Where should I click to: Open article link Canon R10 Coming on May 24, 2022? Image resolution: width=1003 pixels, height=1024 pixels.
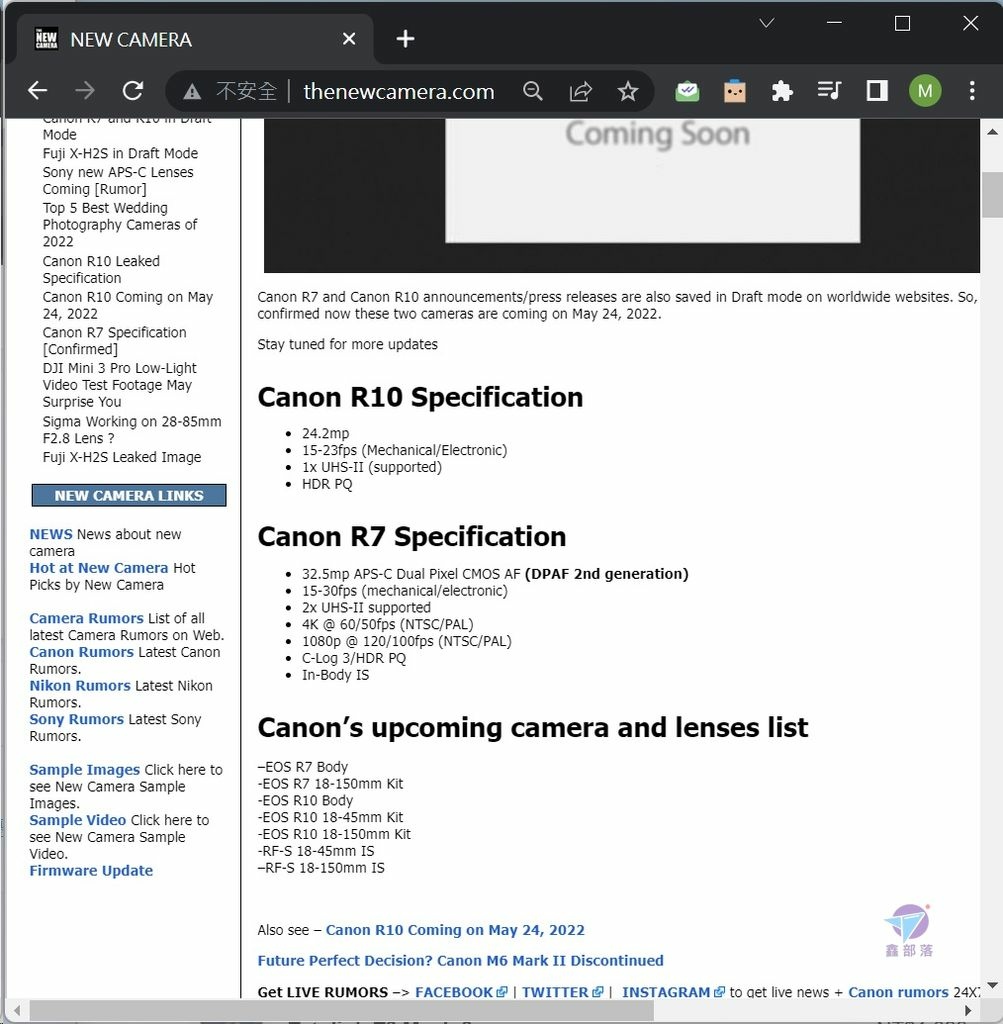pyautogui.click(x=455, y=930)
